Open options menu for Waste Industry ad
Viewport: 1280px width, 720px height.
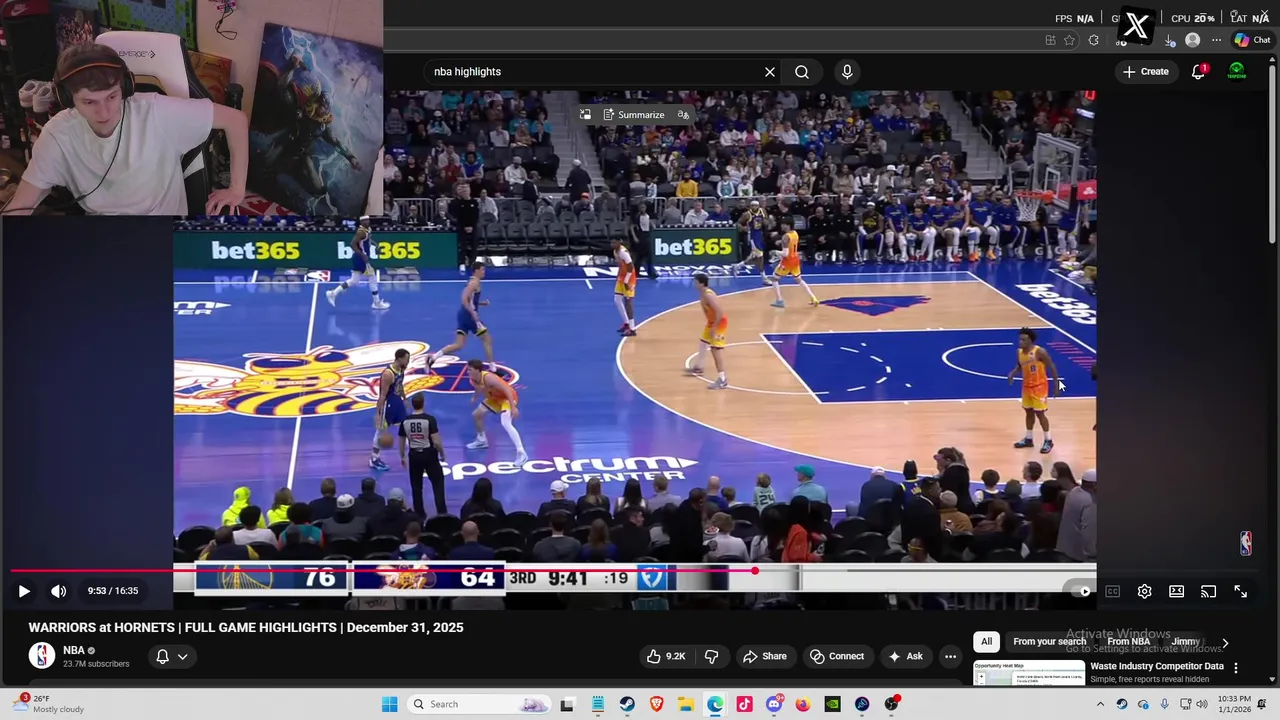tap(1236, 668)
